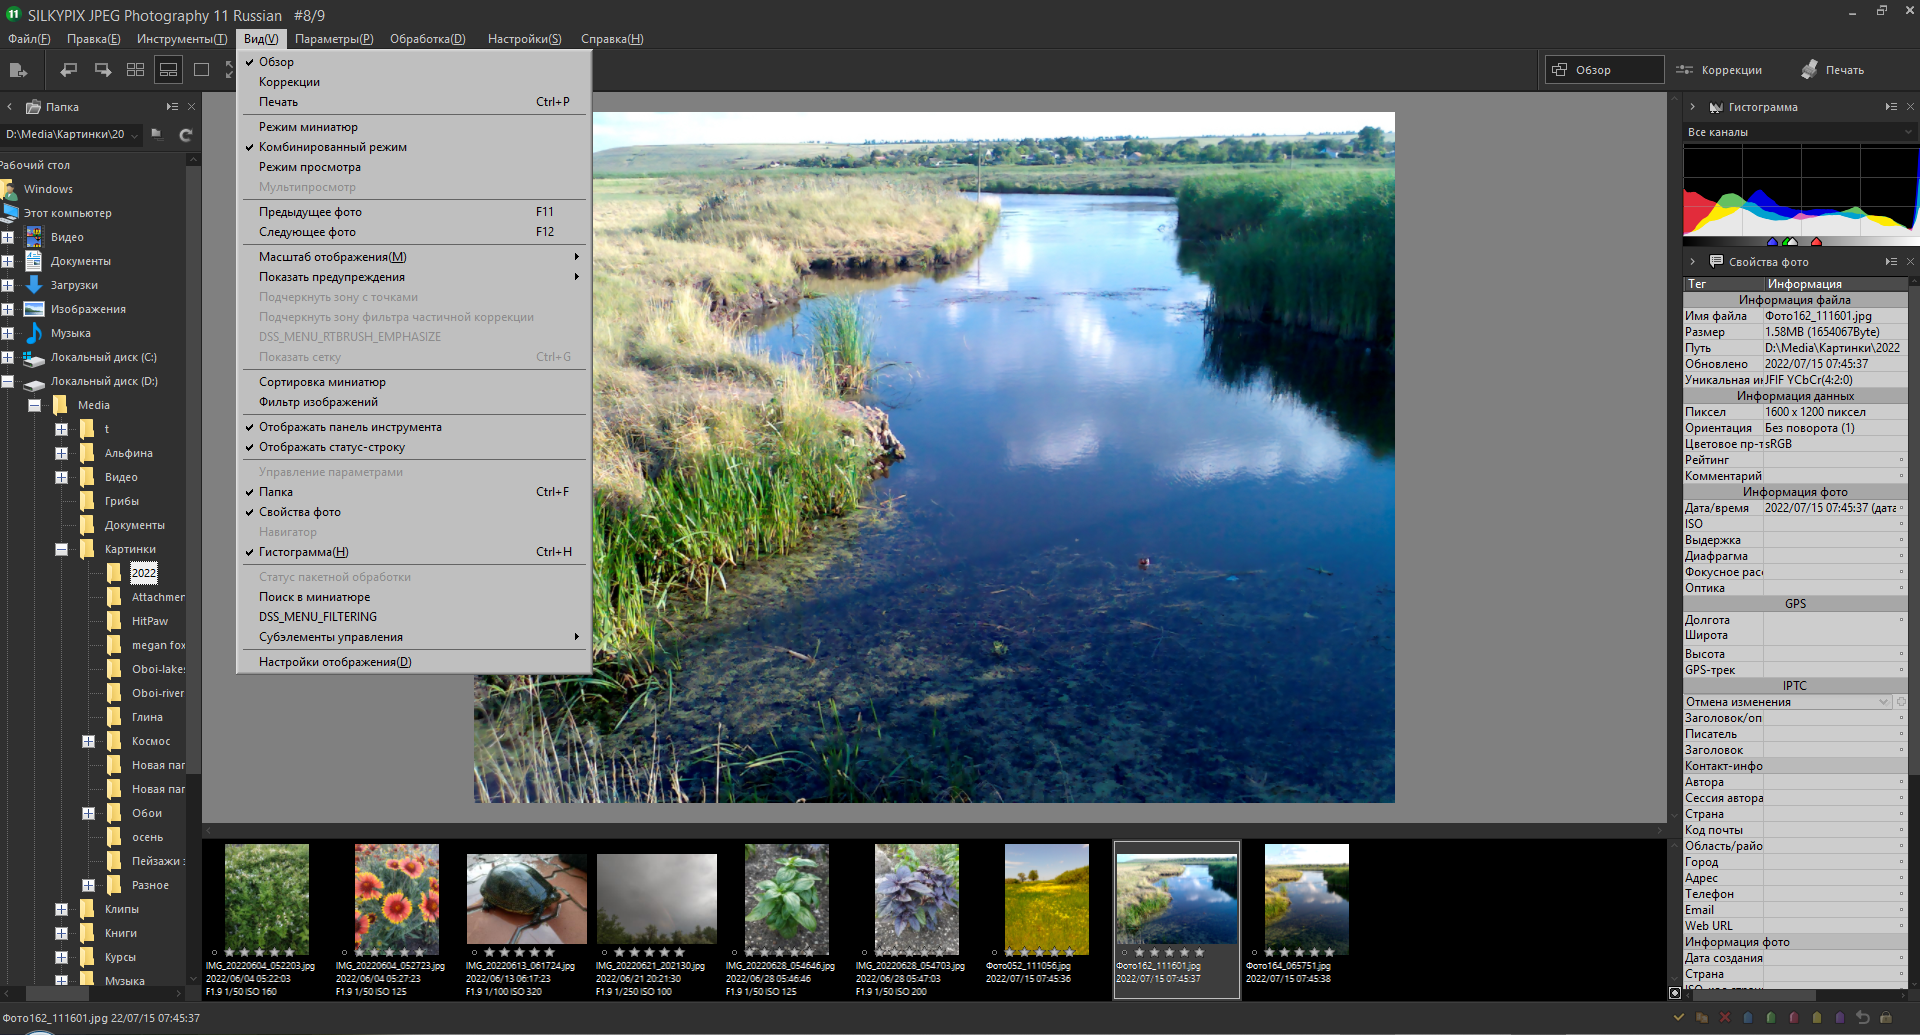1920x1035 pixels.
Task: Click the single-image preview mode toolbar icon
Action: (x=201, y=70)
